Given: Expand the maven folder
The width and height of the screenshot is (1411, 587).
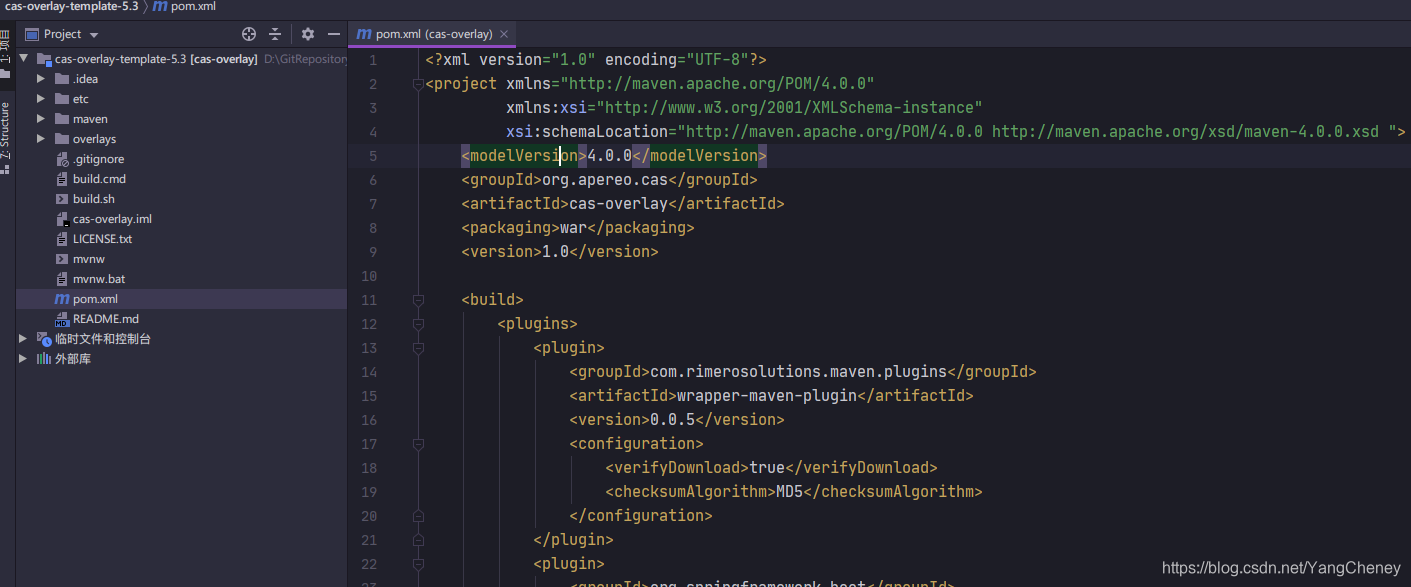Looking at the screenshot, I should click(x=41, y=119).
